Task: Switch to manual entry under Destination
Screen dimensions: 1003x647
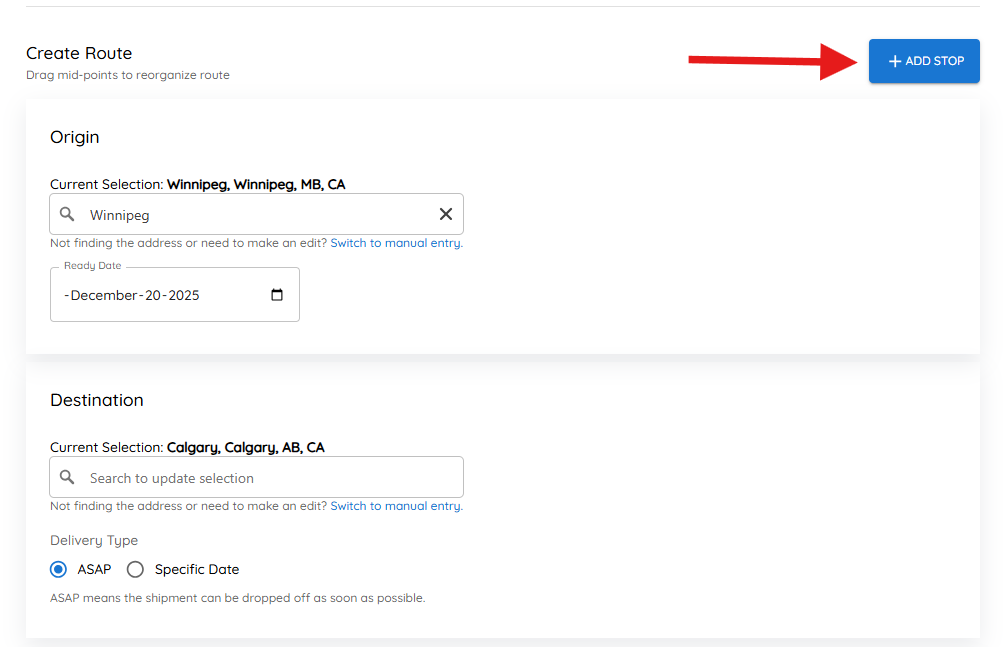Action: [x=396, y=506]
